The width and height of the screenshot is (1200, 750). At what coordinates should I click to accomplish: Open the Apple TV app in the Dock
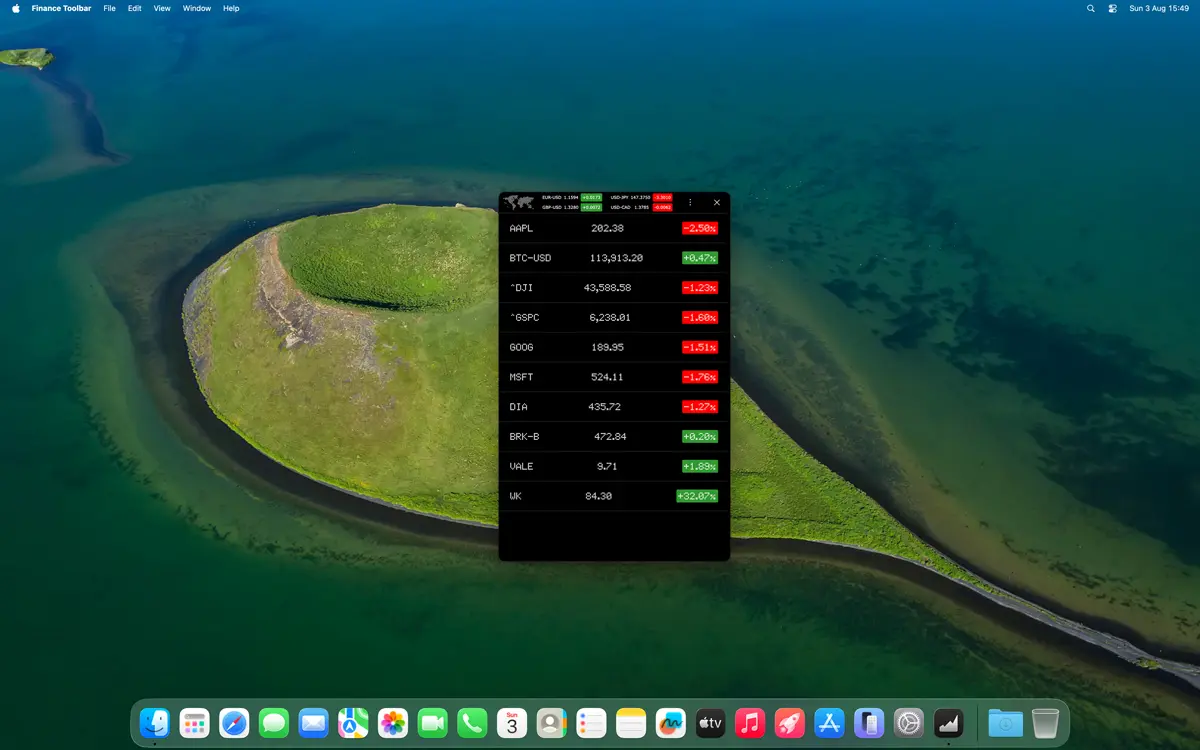[x=710, y=722]
